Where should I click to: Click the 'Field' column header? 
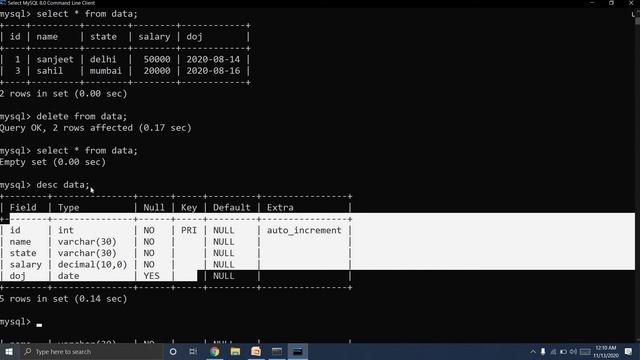click(23, 208)
